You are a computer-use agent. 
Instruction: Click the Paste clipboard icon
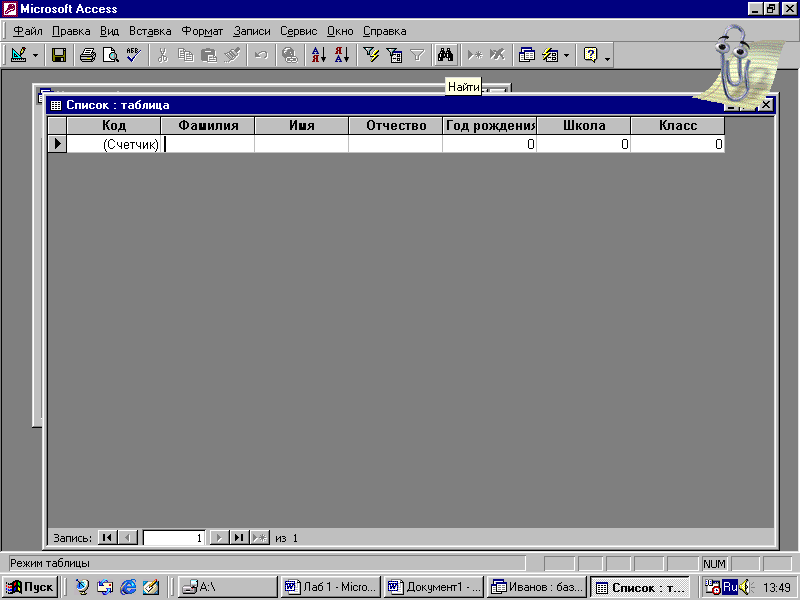pos(209,55)
